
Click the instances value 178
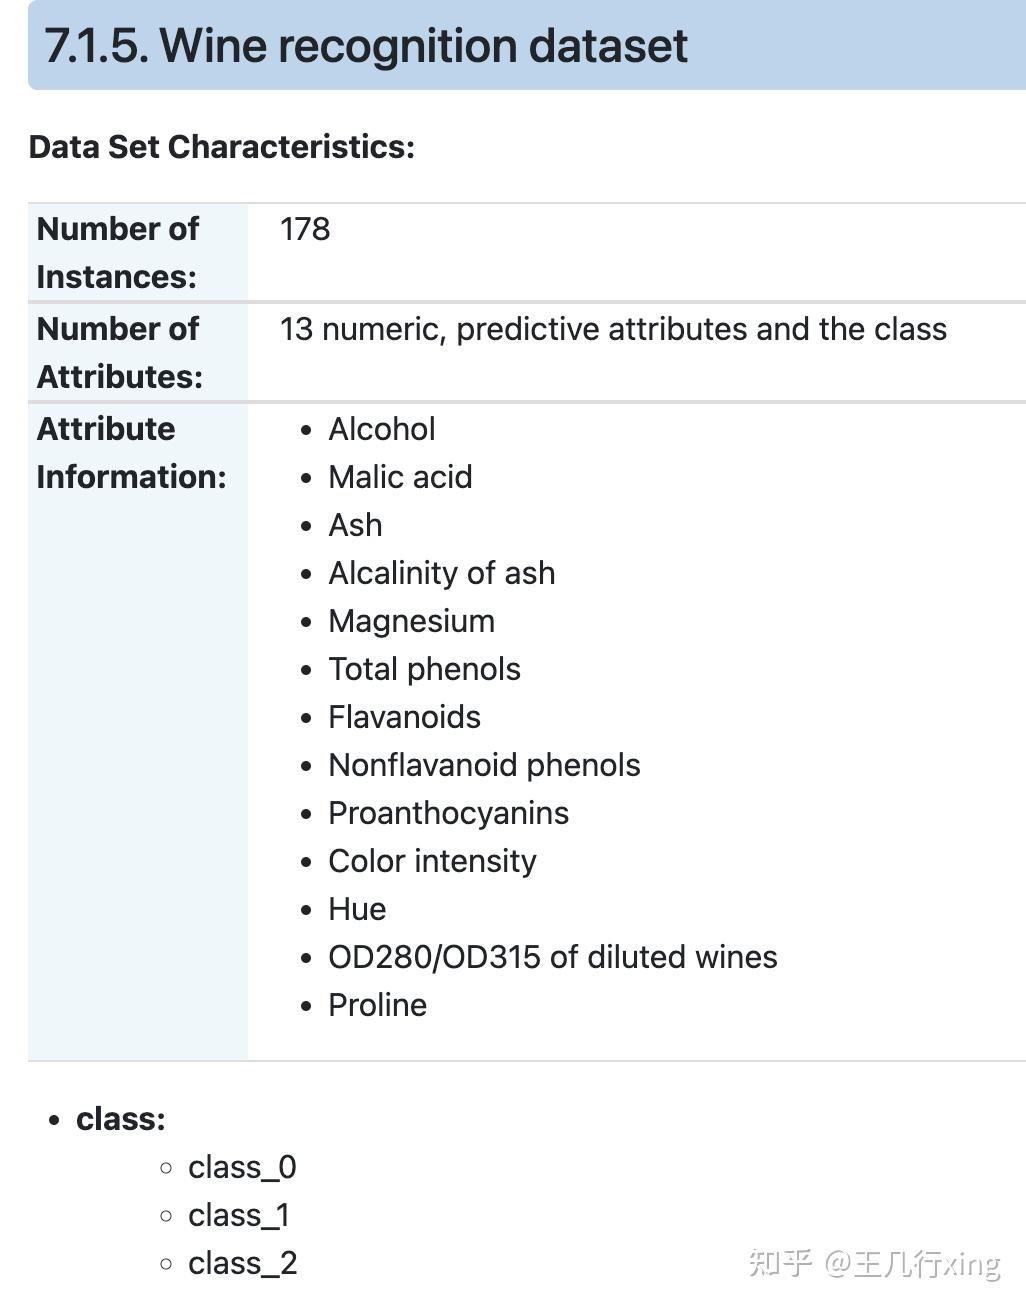click(x=305, y=229)
